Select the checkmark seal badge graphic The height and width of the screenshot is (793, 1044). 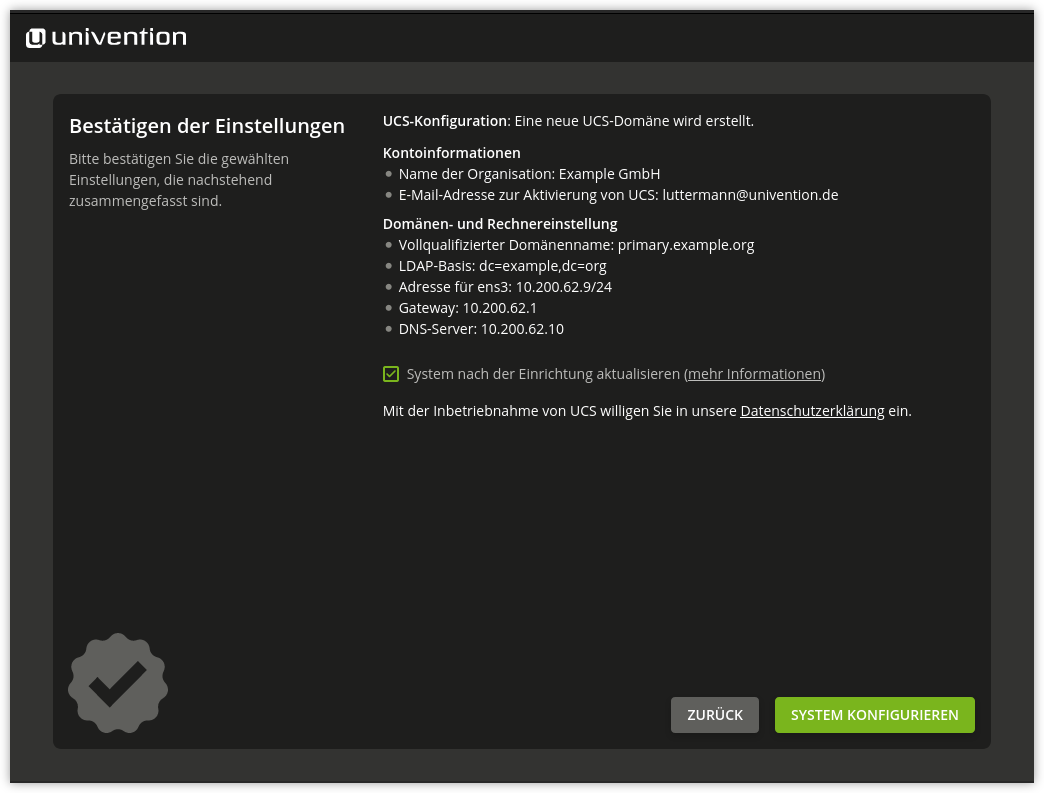(x=117, y=684)
